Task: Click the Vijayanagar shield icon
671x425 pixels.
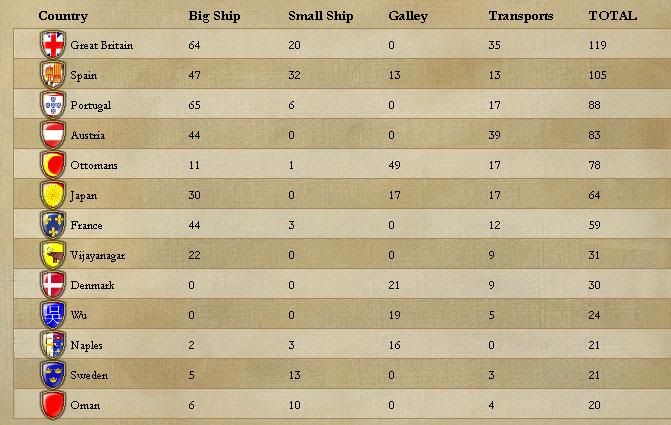Action: coord(53,255)
